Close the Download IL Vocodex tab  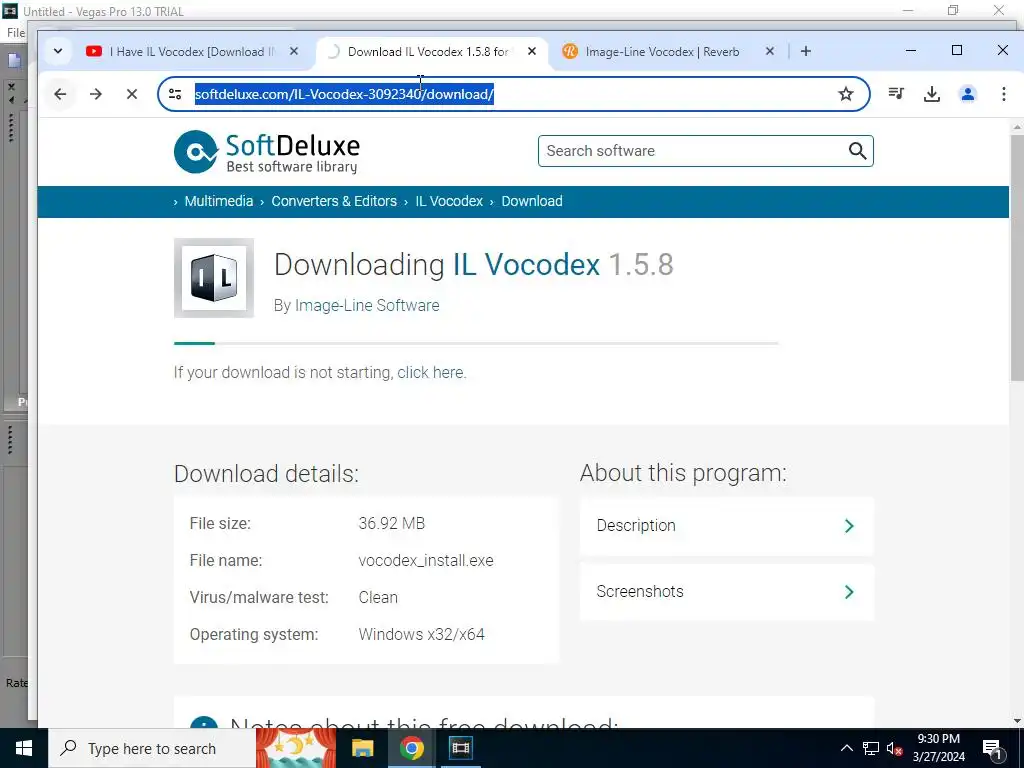tap(532, 51)
